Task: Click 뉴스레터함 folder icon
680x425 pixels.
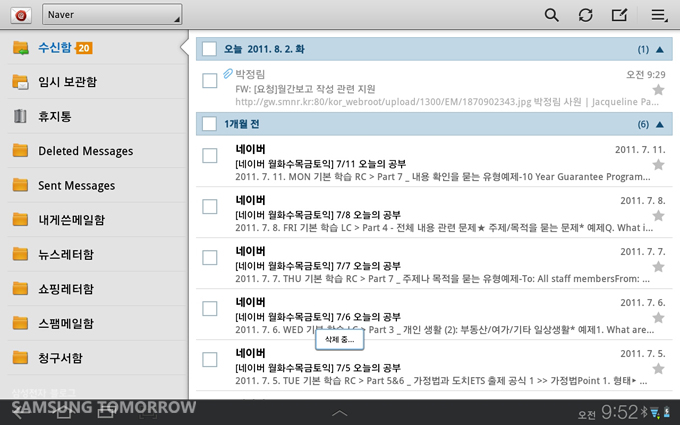Action: [x=20, y=254]
